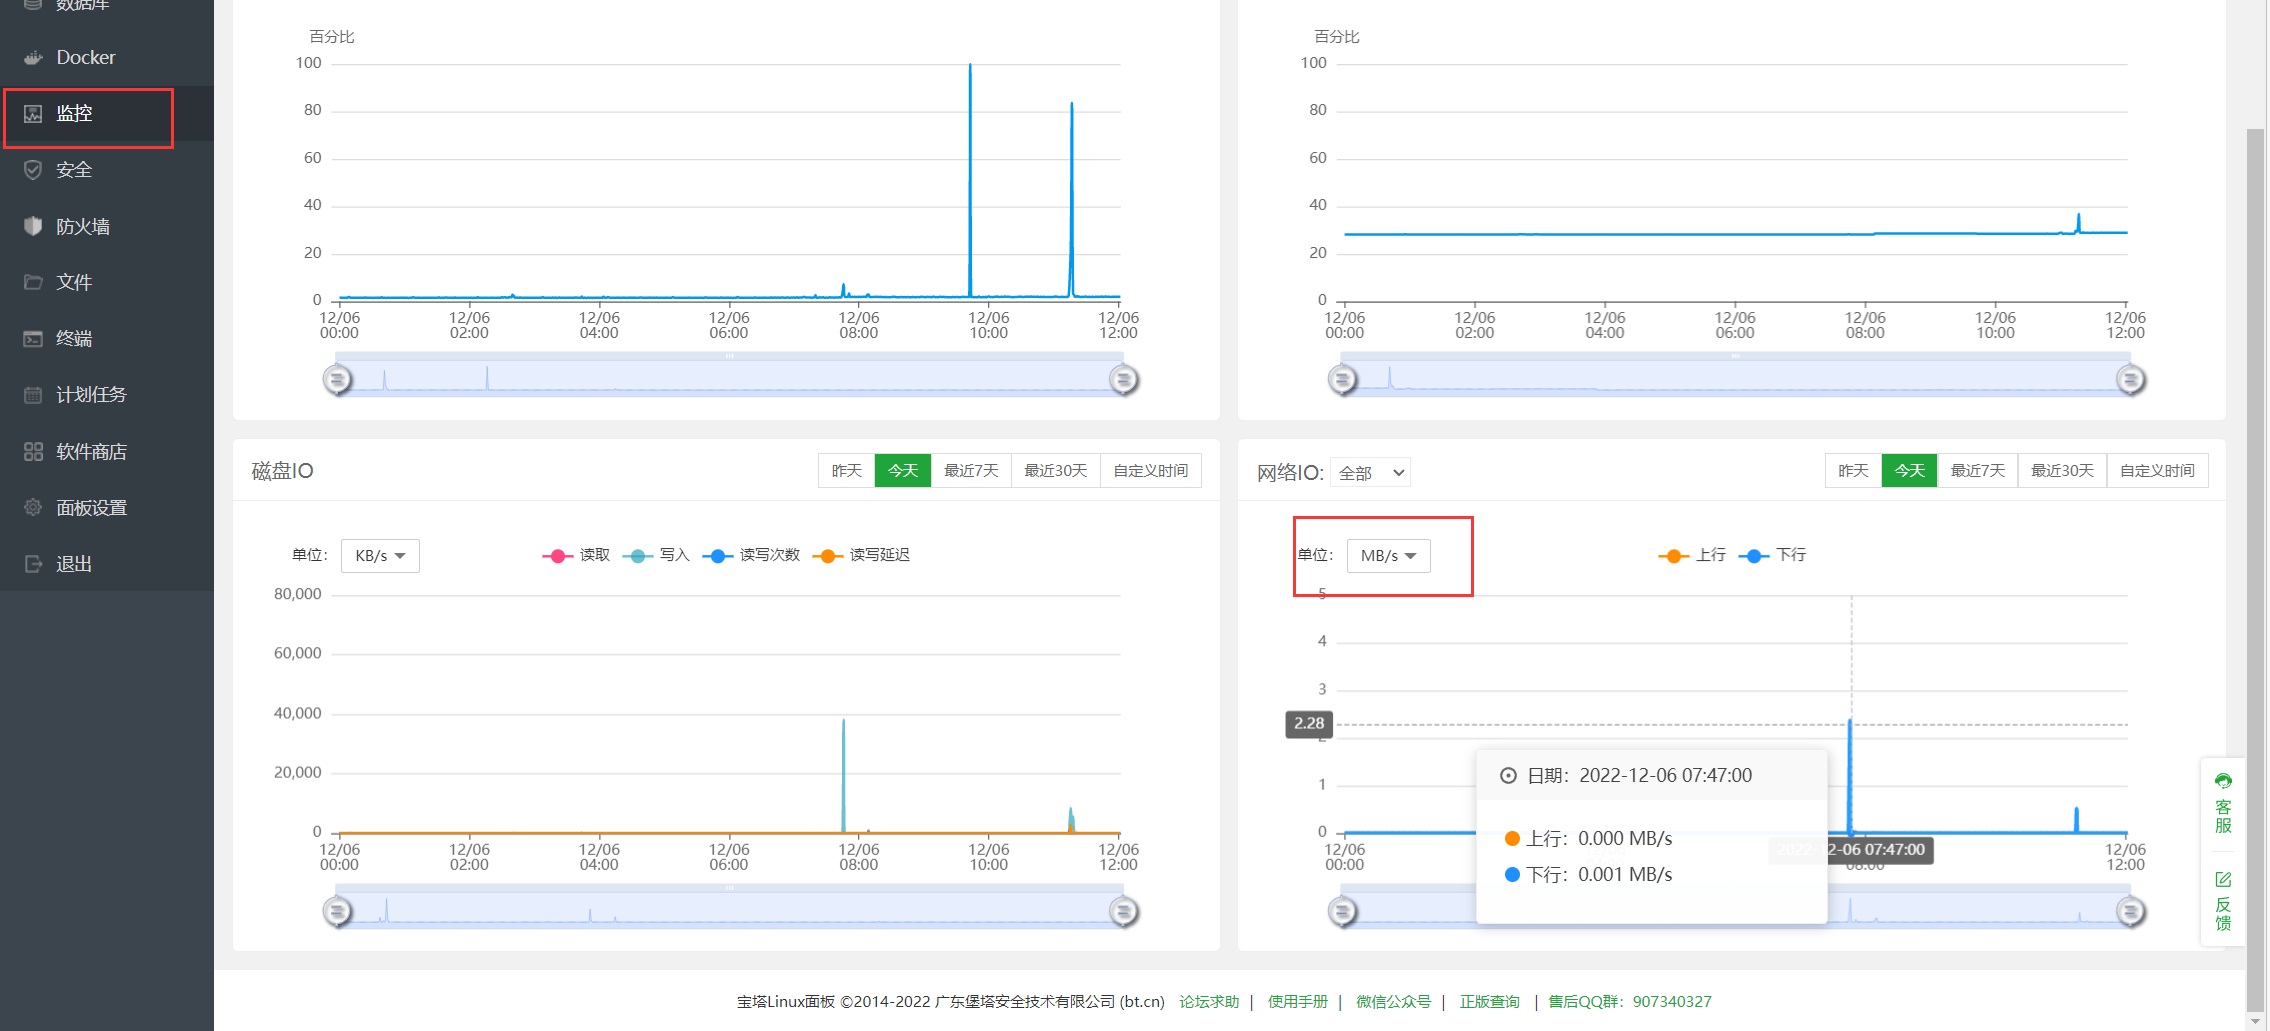Click the security shield icon in sidebar

(33, 170)
